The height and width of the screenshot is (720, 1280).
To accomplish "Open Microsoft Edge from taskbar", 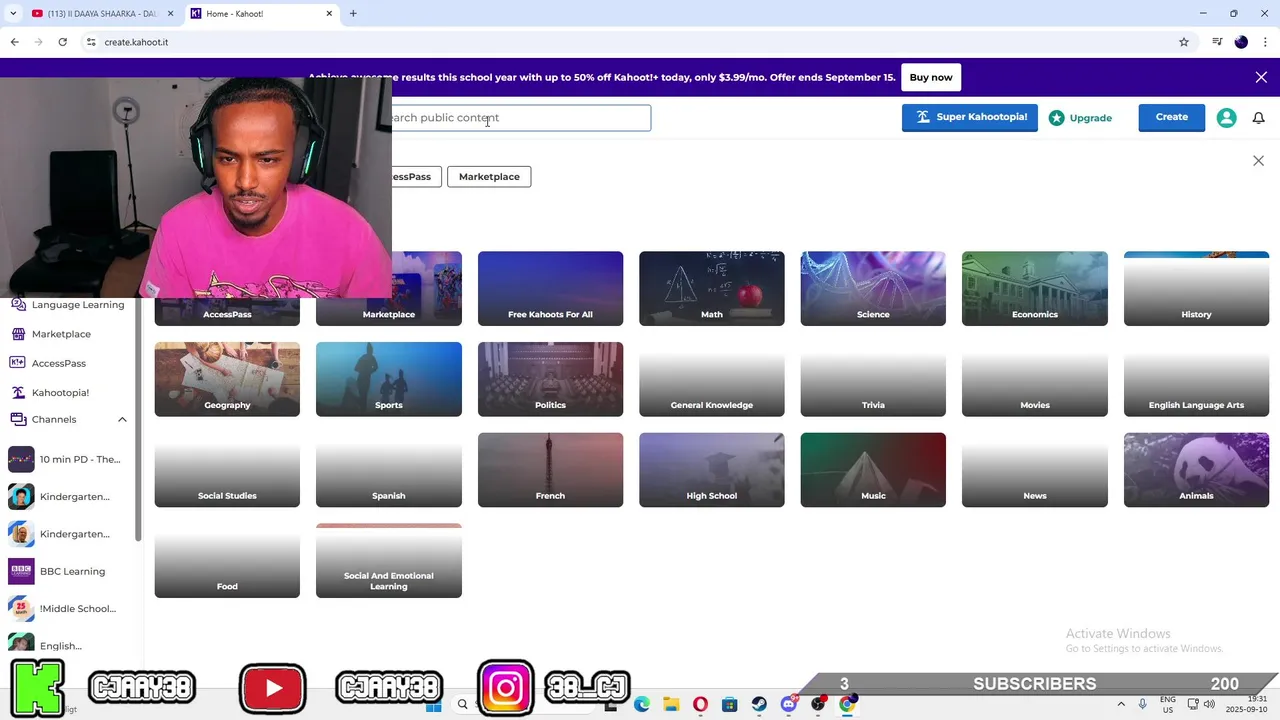I will (642, 704).
